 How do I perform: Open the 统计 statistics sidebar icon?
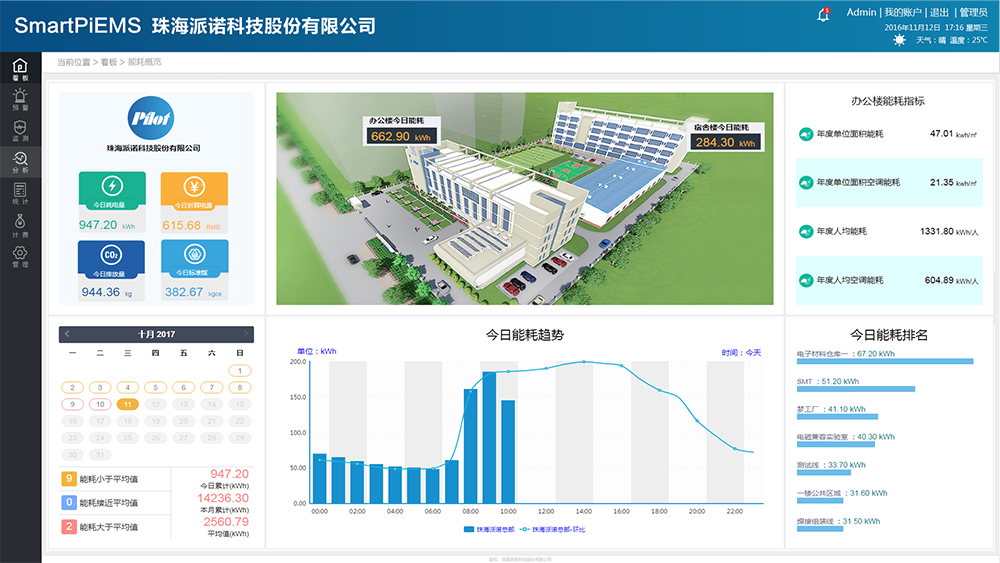click(20, 193)
